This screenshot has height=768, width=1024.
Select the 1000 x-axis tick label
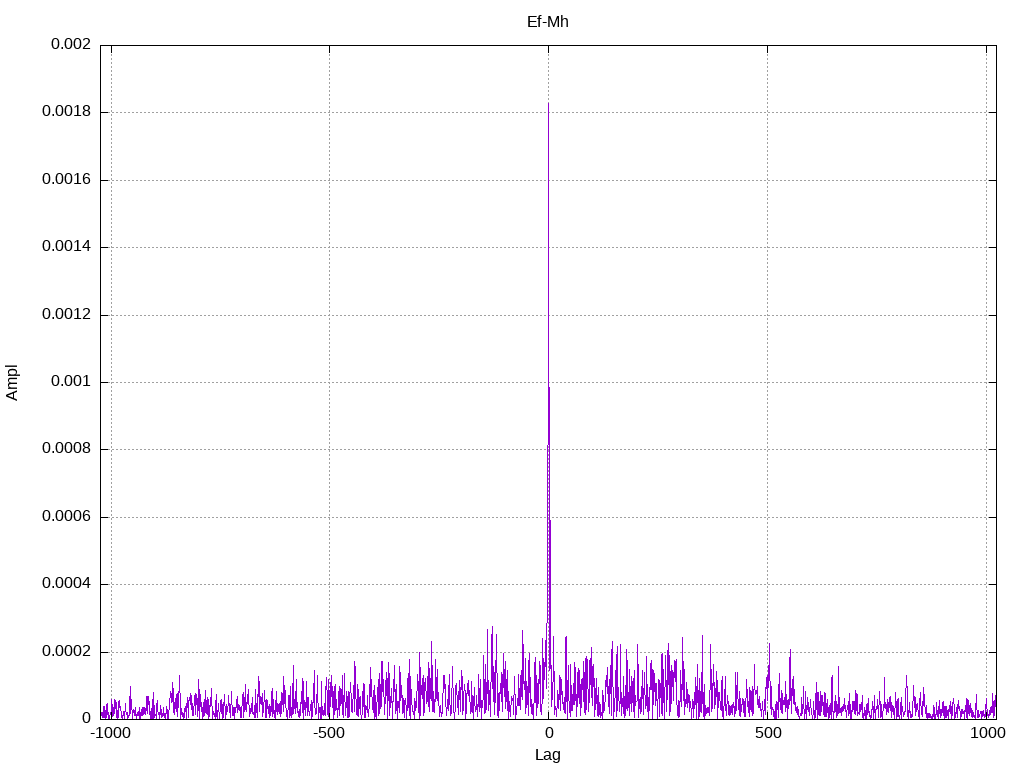point(986,733)
